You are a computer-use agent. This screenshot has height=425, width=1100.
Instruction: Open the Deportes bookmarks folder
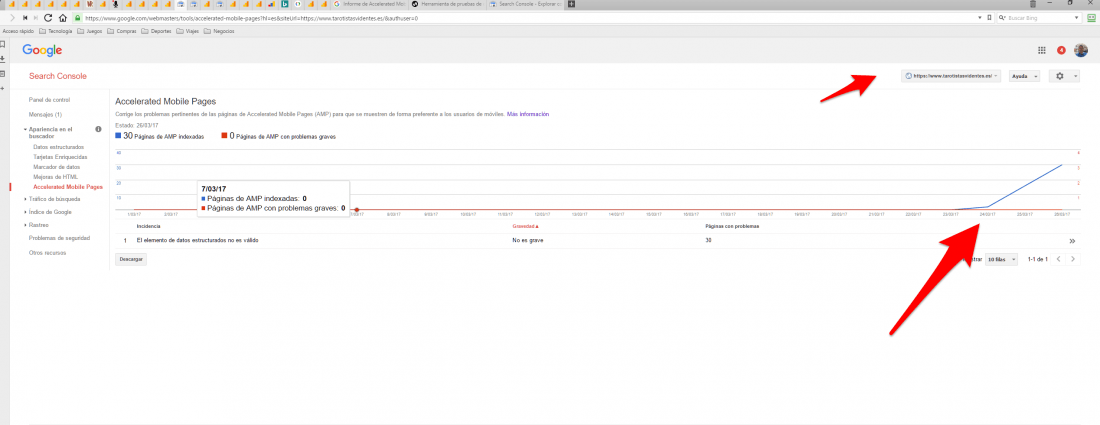click(x=156, y=31)
